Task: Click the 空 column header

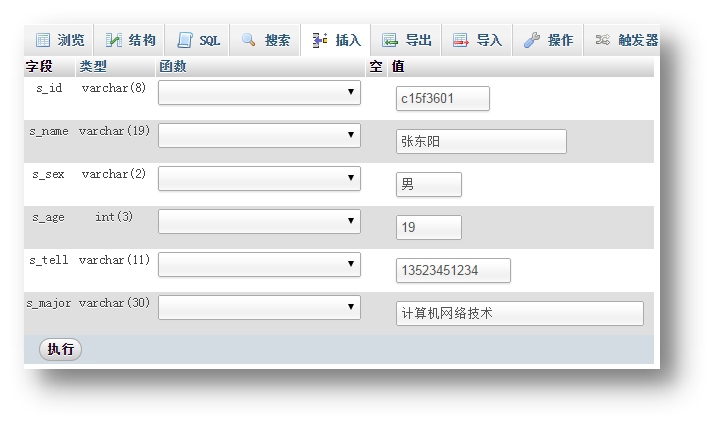Action: coord(376,67)
